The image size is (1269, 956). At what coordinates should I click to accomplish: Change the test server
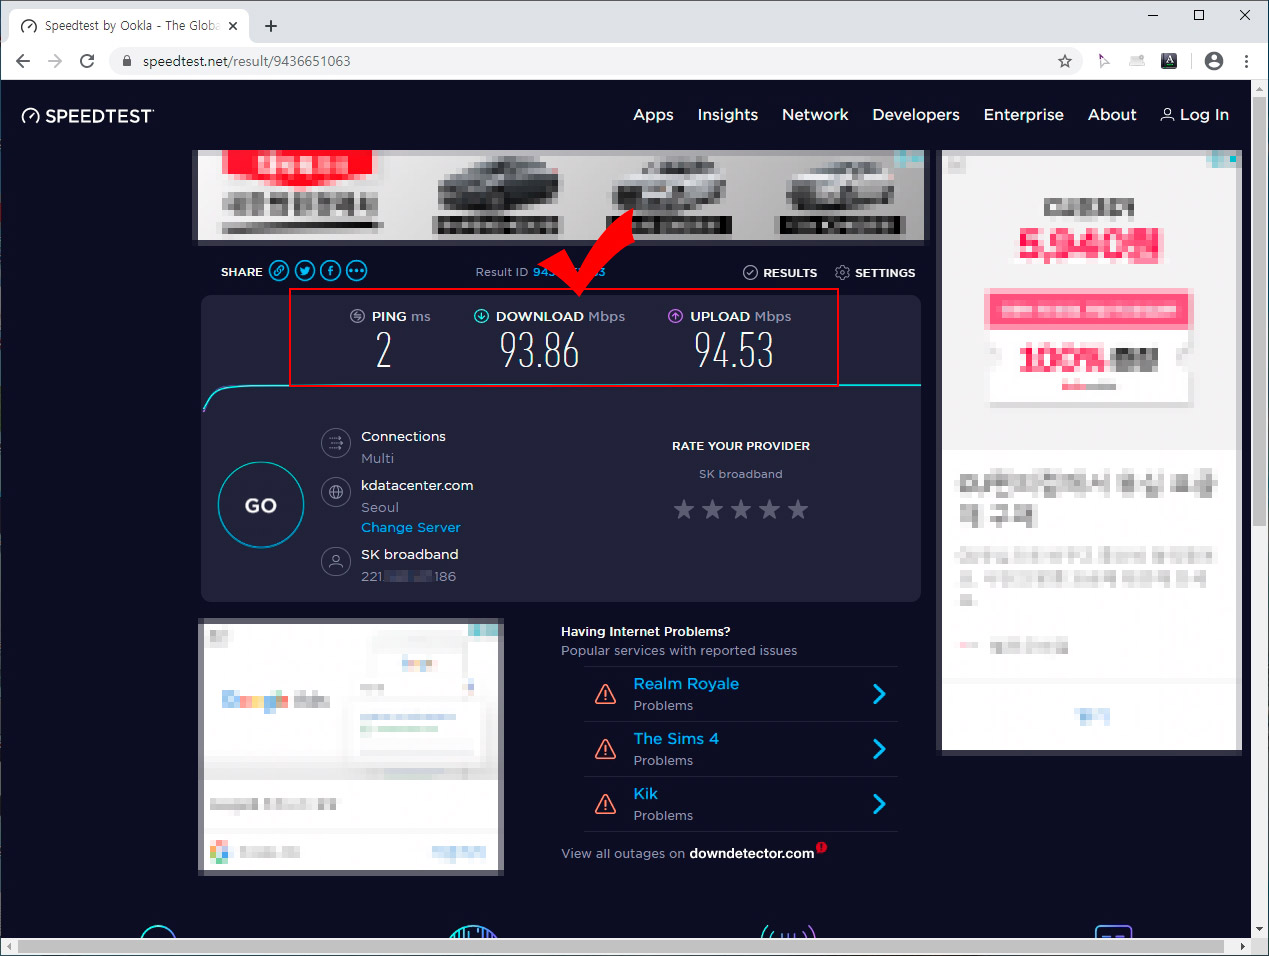click(x=411, y=527)
